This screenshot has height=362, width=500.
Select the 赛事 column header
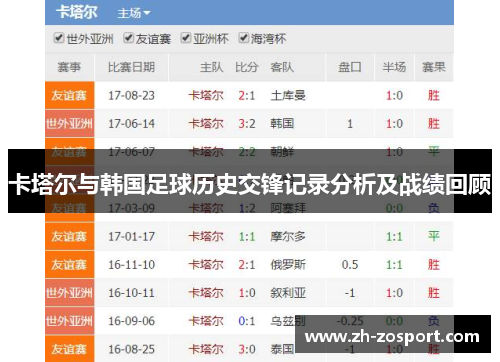tap(69, 67)
